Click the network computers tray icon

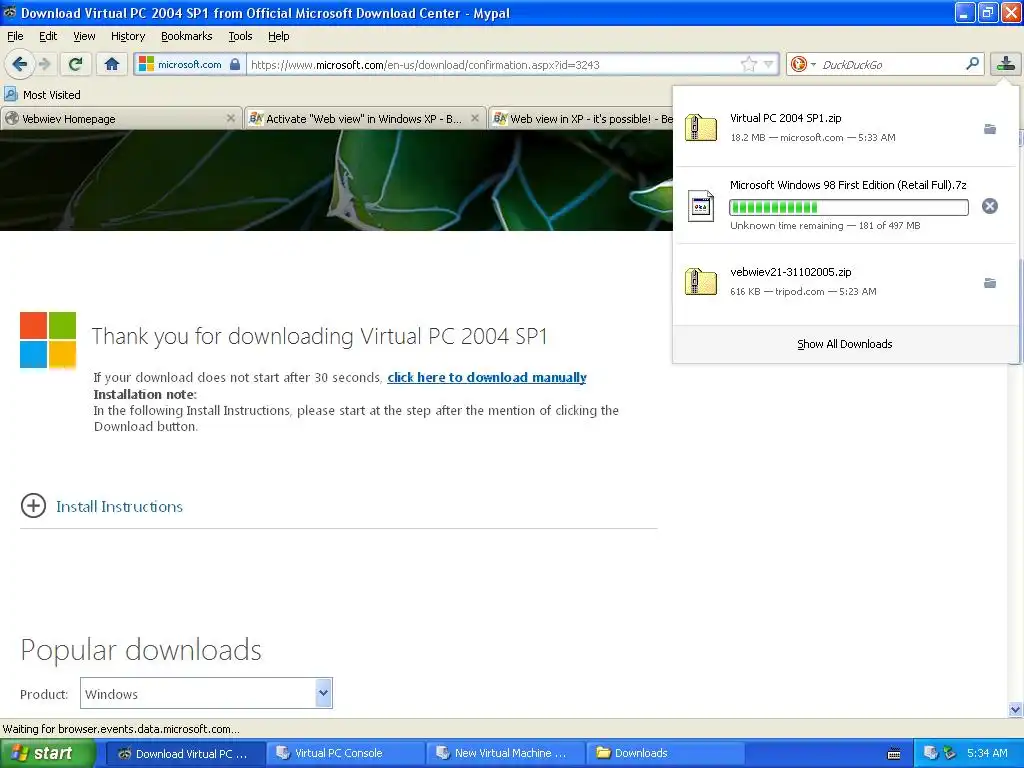931,753
